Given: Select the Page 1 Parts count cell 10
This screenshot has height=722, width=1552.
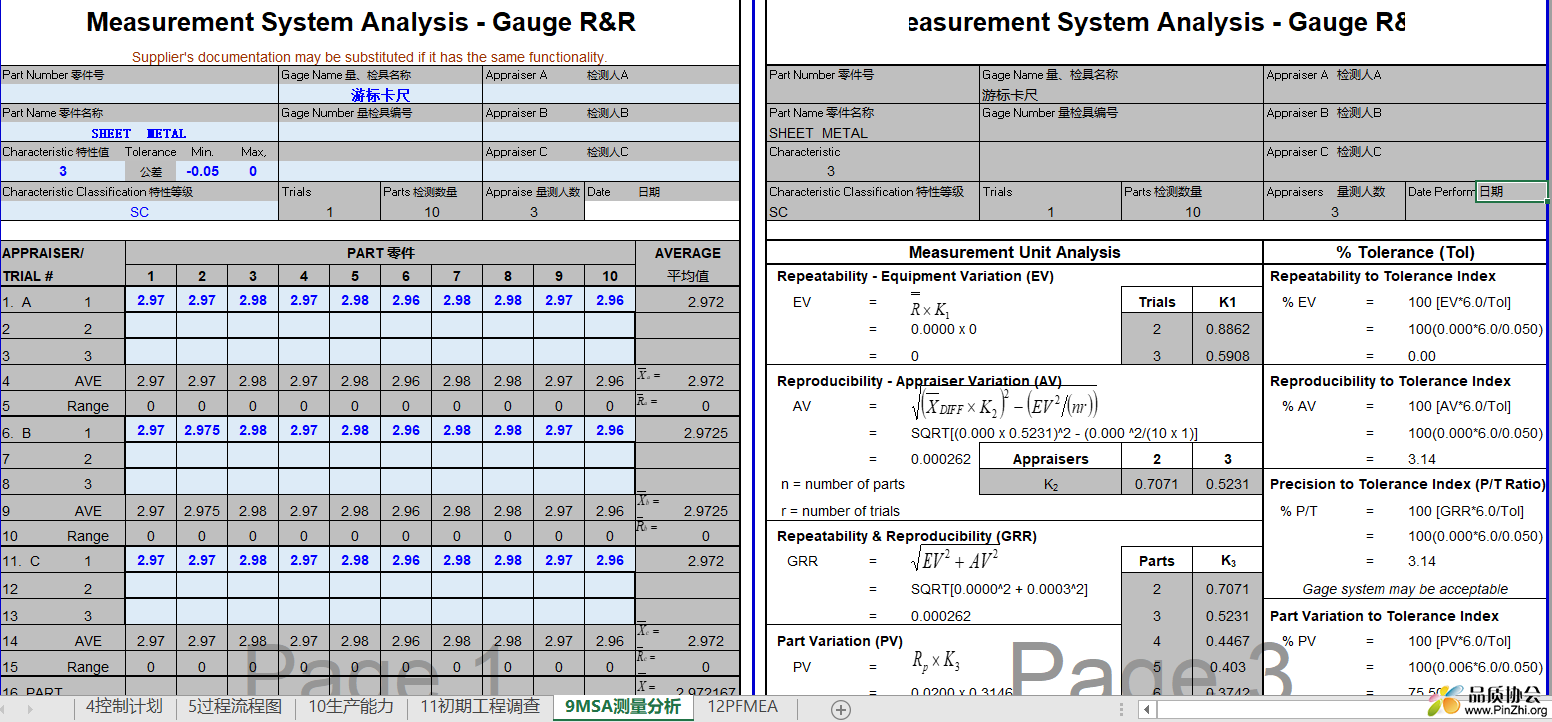Looking at the screenshot, I should tap(432, 212).
